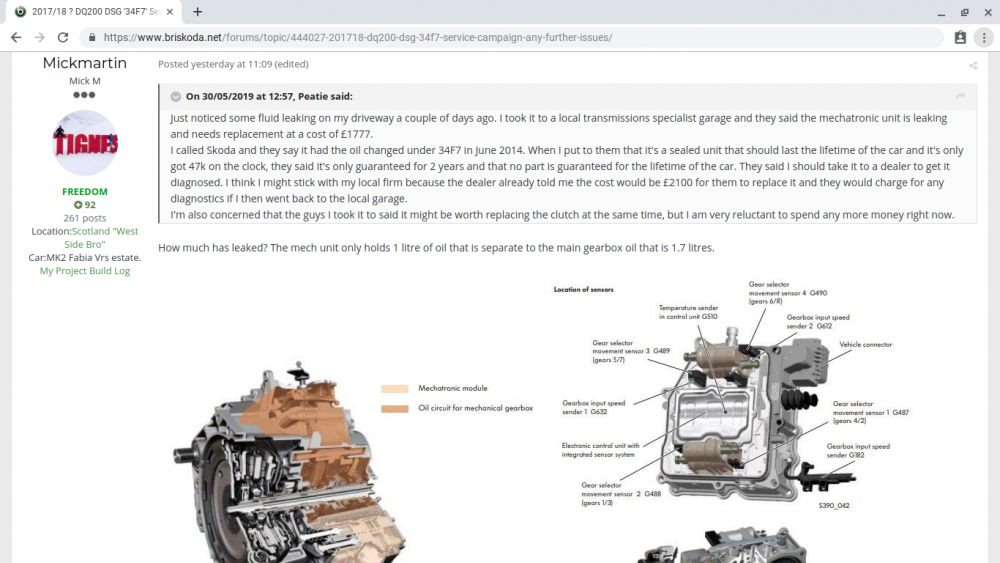Open the clipboard extension icon
This screenshot has height=563, width=1000.
click(960, 38)
